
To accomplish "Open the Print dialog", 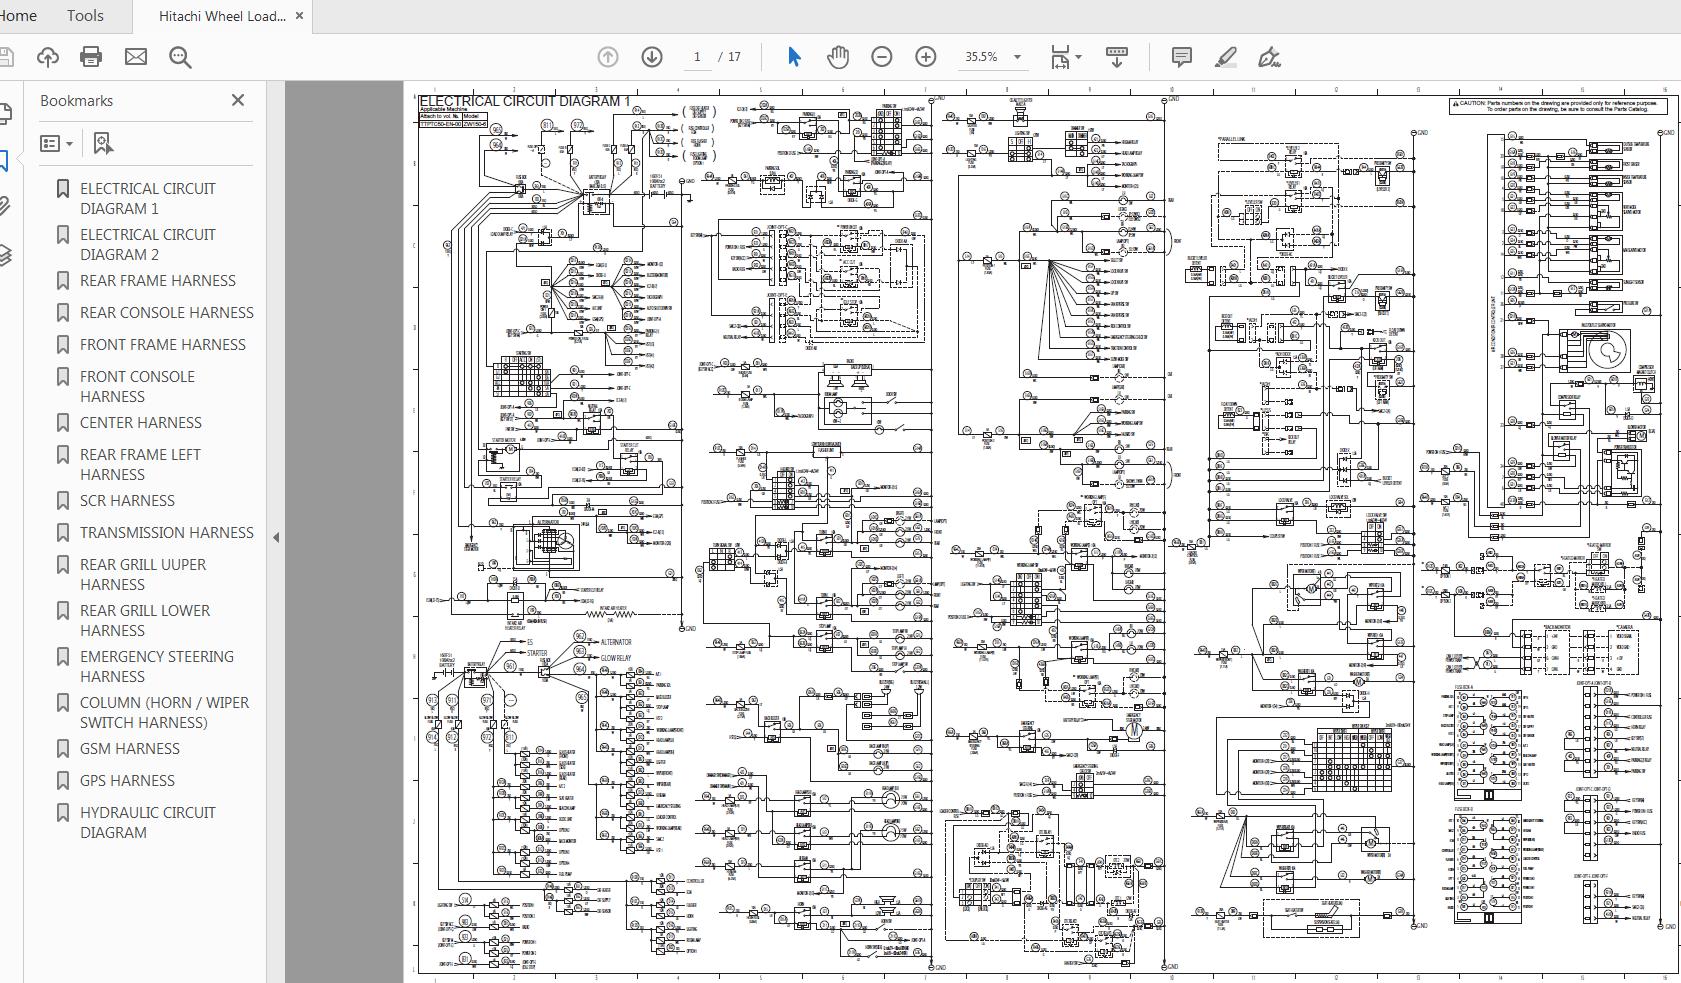I will coord(91,56).
